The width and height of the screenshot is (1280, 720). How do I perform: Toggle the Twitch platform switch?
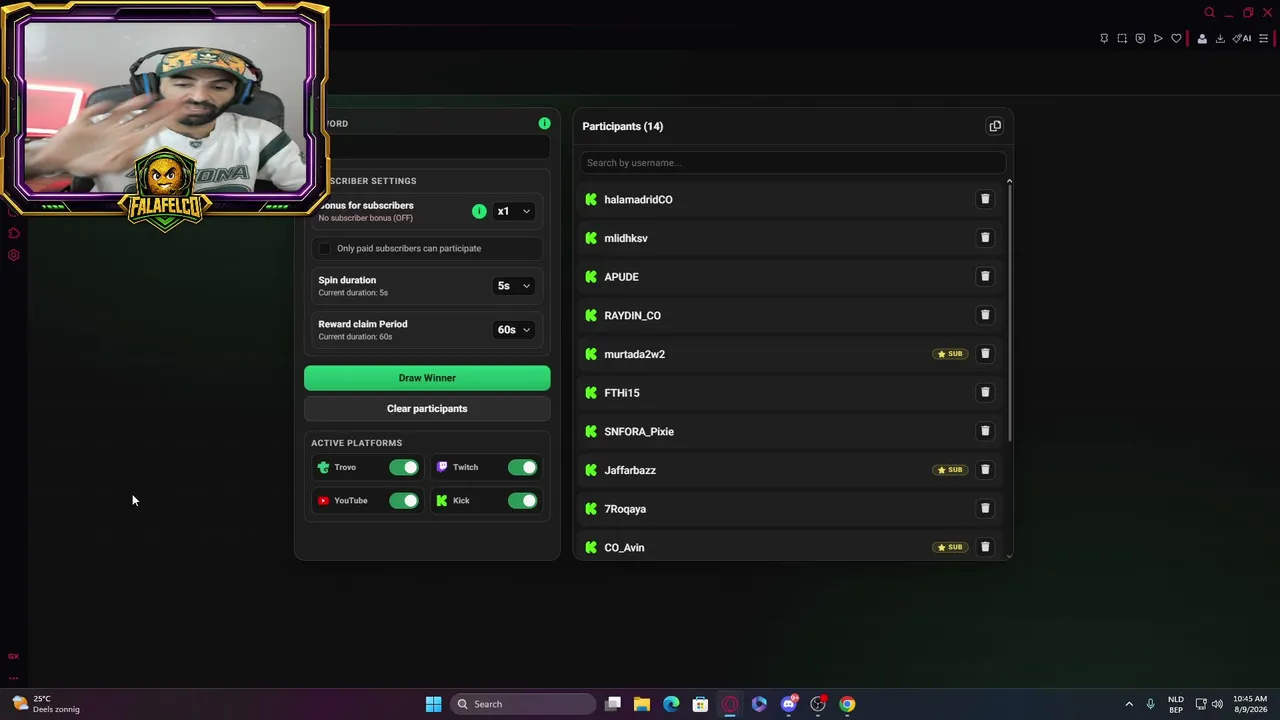pyautogui.click(x=522, y=467)
